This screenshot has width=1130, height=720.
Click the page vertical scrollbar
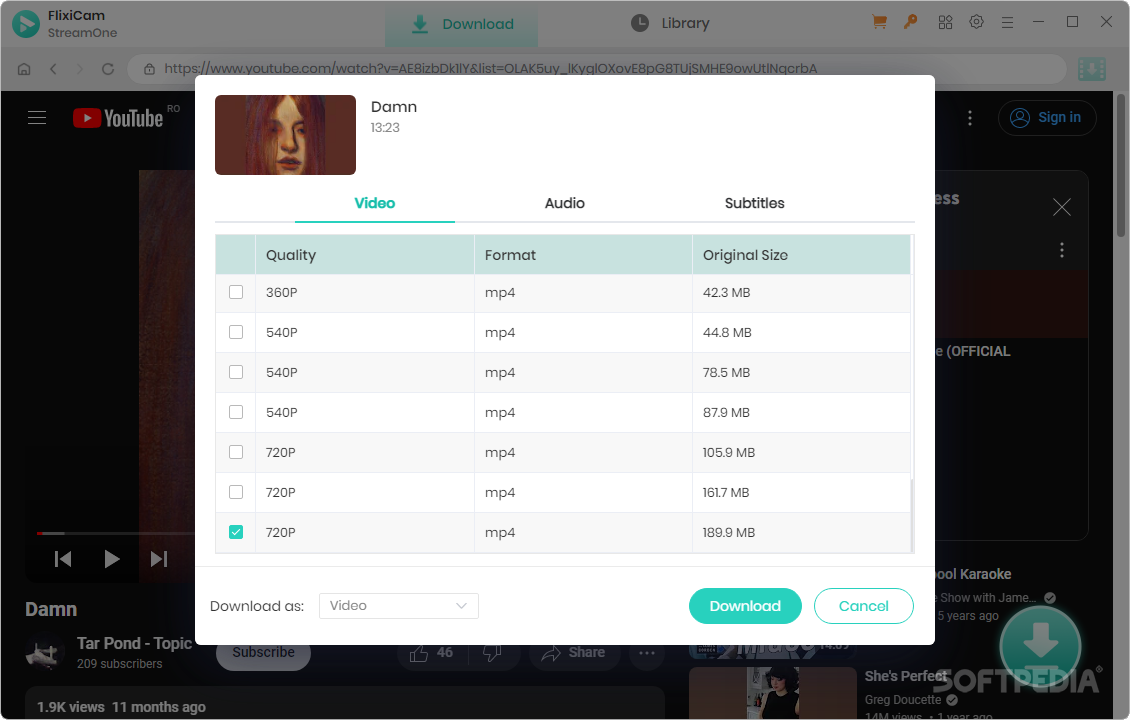(1121, 166)
